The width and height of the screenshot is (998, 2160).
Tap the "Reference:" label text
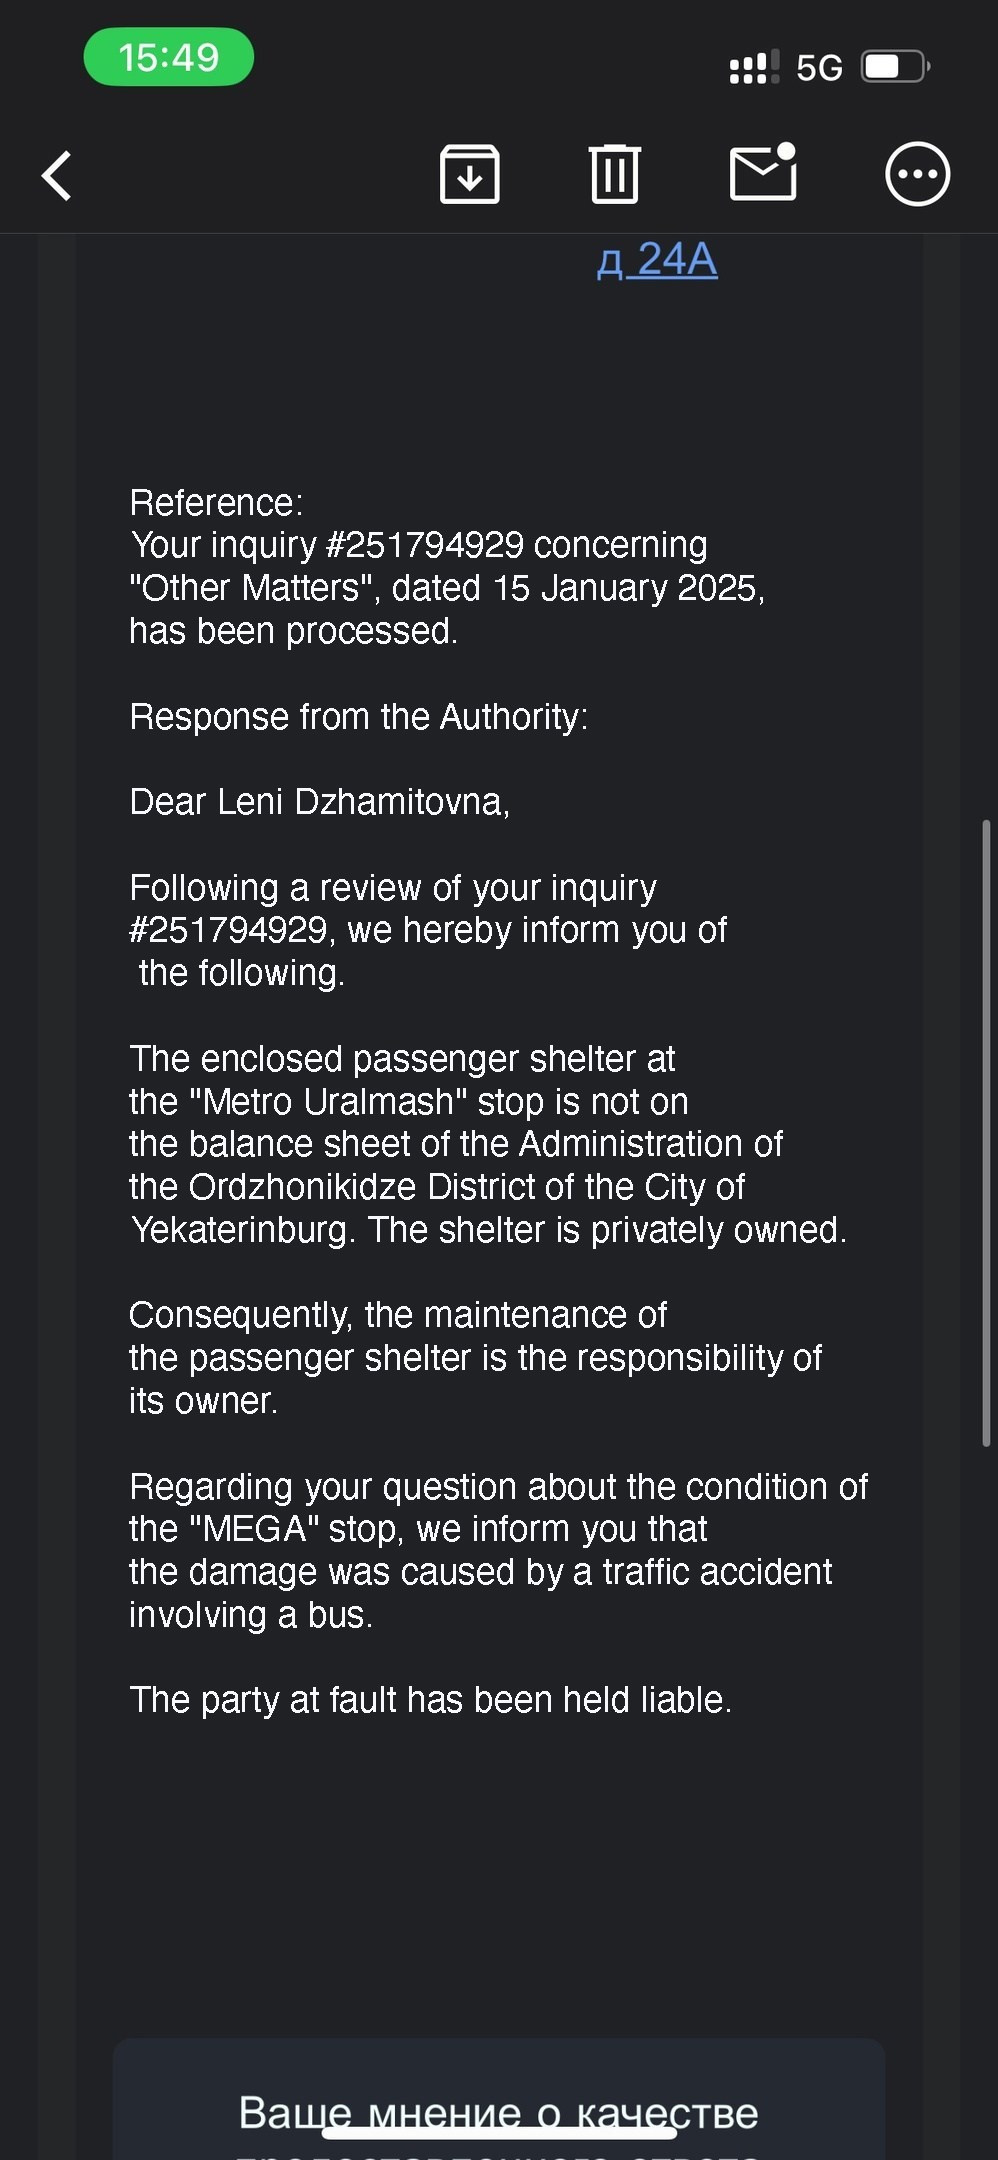pyautogui.click(x=216, y=502)
